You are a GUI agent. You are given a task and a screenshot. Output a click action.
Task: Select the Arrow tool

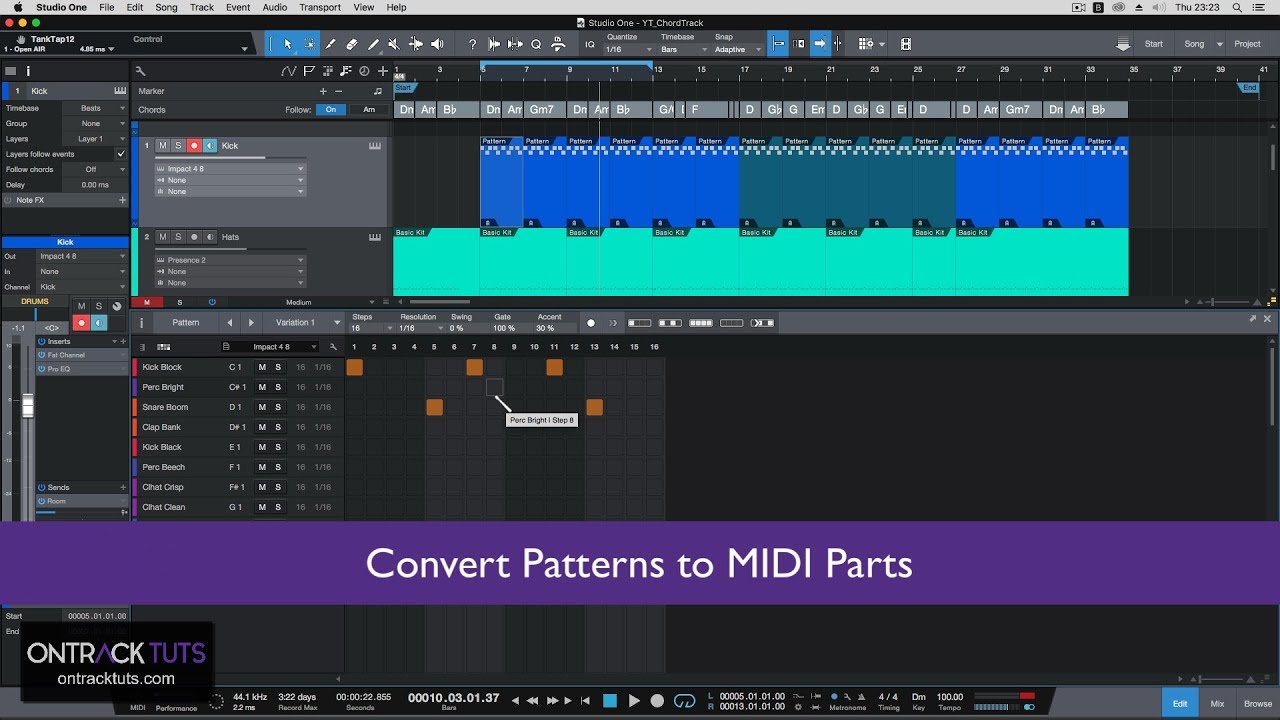point(287,44)
